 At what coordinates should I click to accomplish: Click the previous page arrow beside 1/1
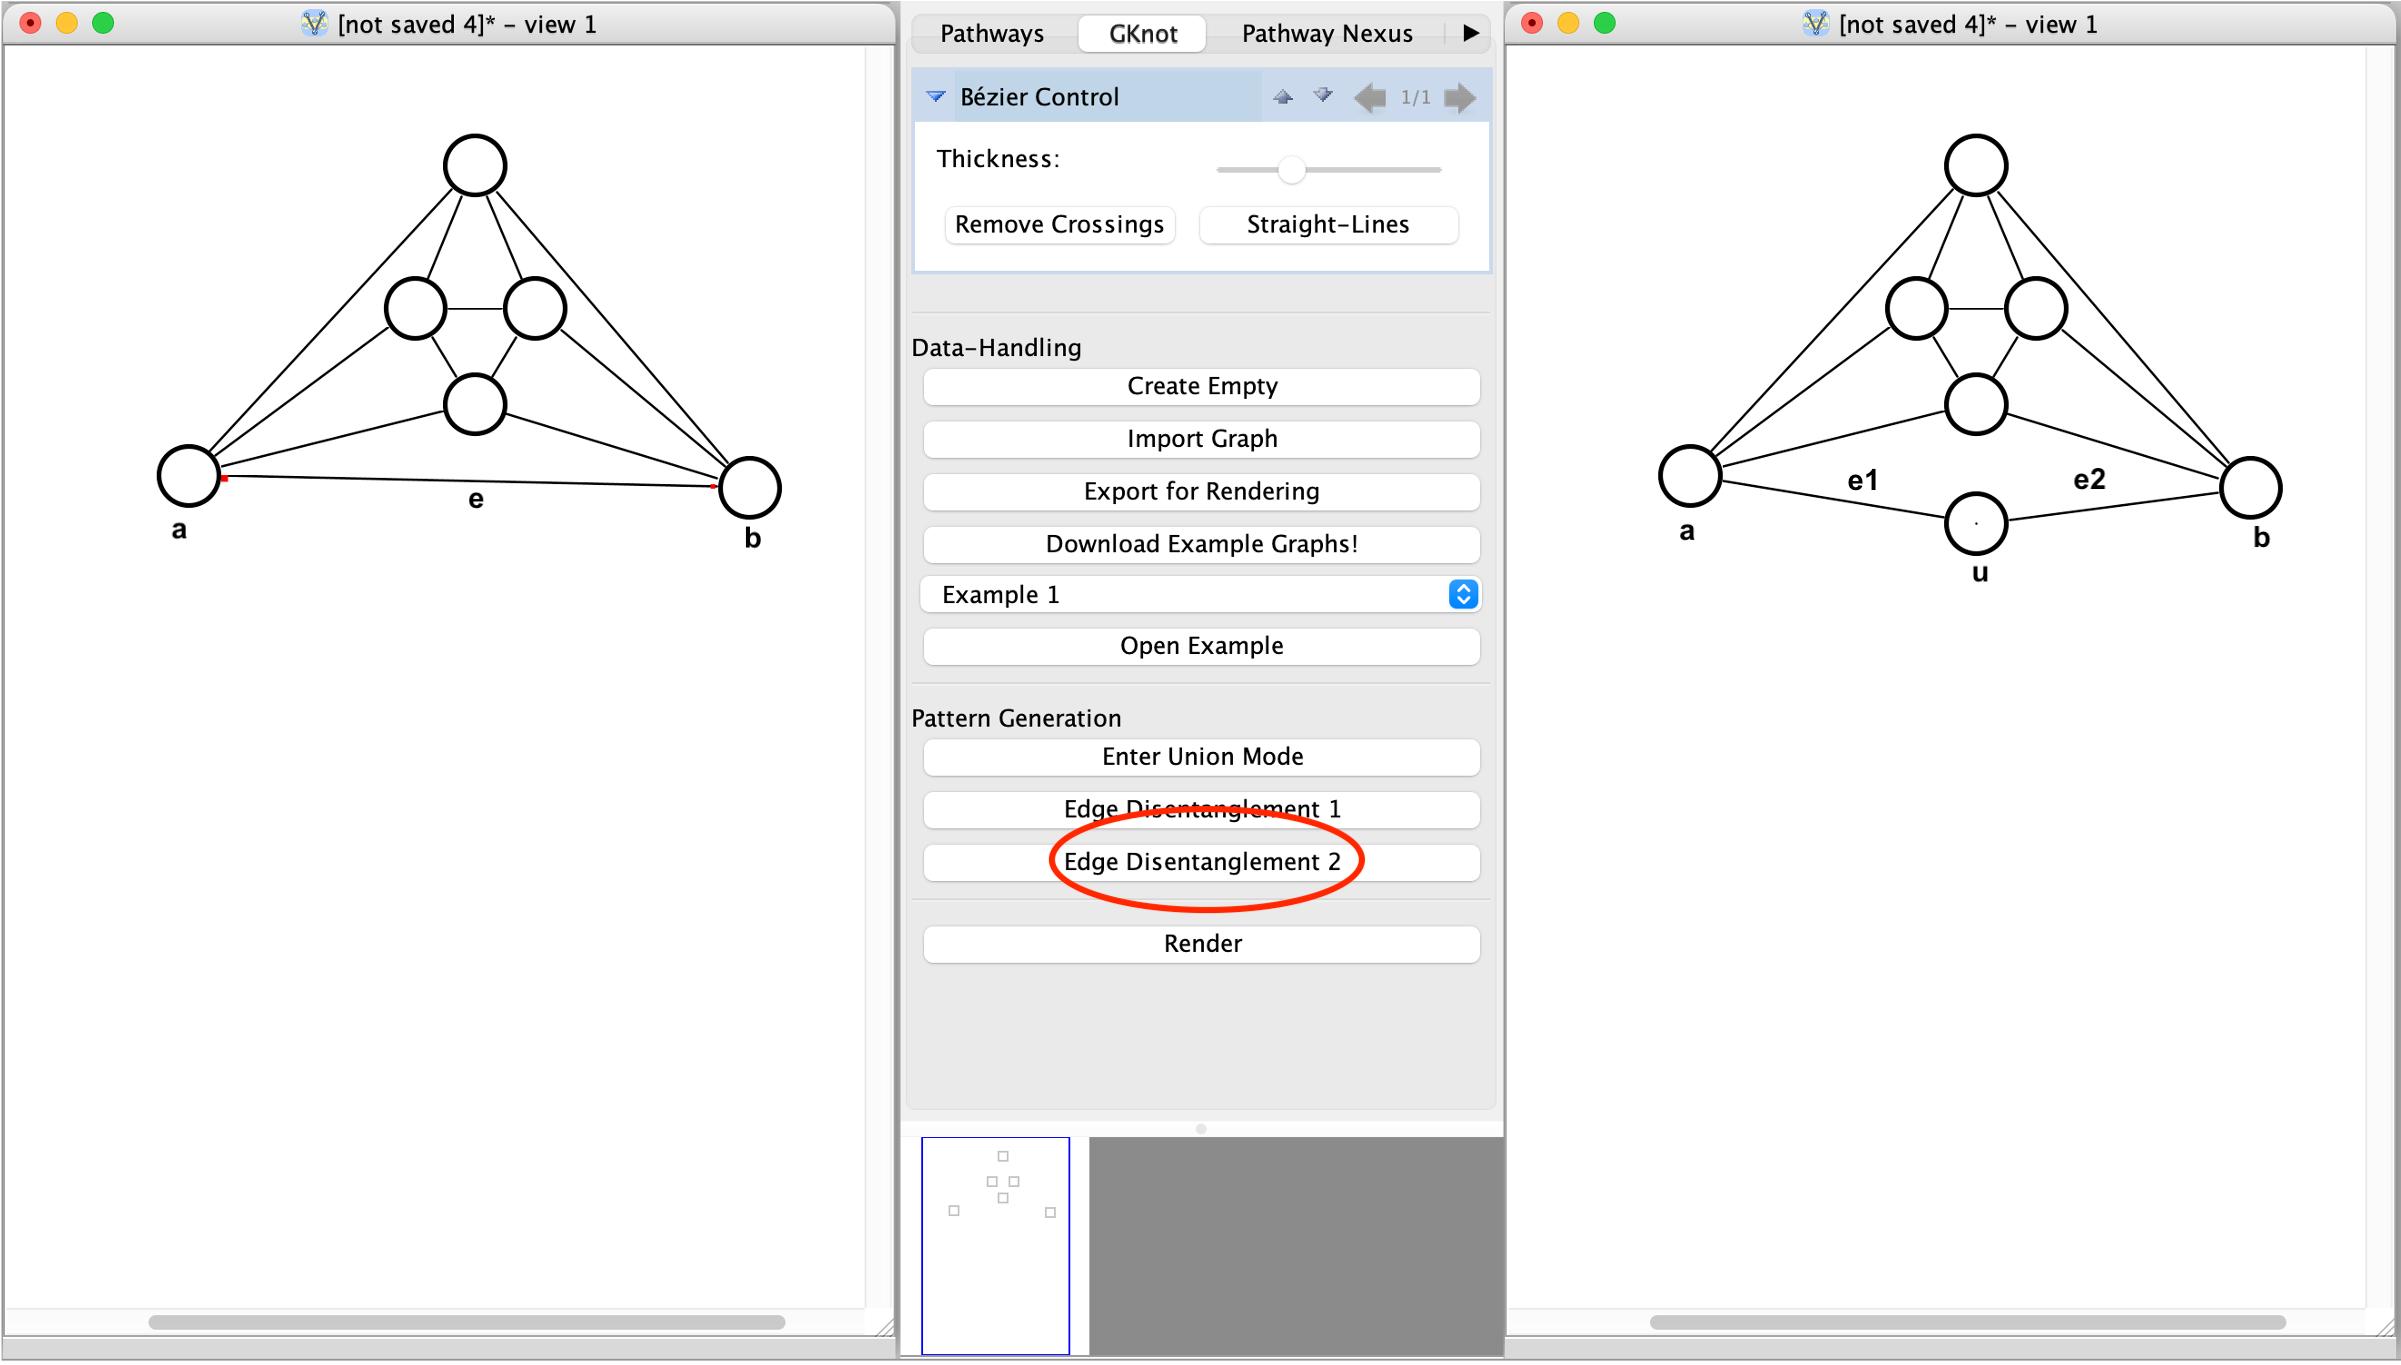[1370, 97]
